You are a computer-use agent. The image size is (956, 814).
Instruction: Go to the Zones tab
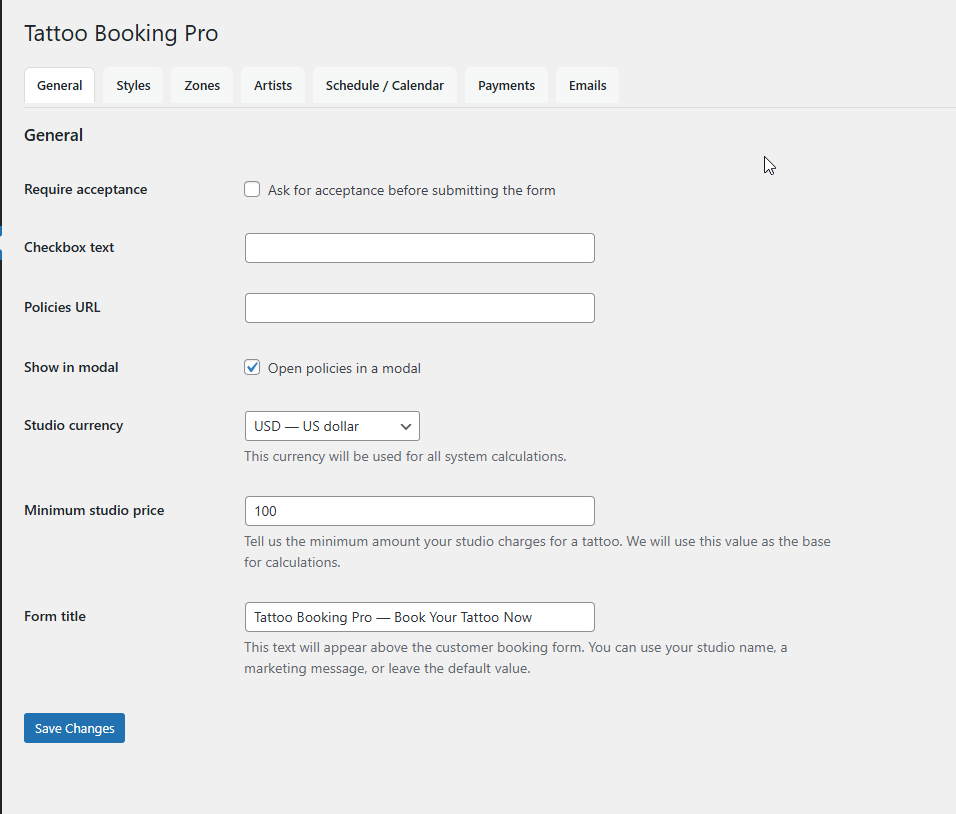(202, 86)
